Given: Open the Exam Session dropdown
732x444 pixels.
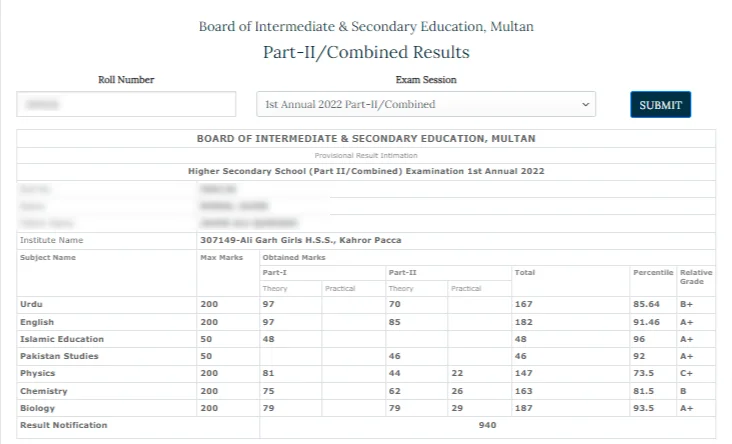Looking at the screenshot, I should (x=425, y=104).
